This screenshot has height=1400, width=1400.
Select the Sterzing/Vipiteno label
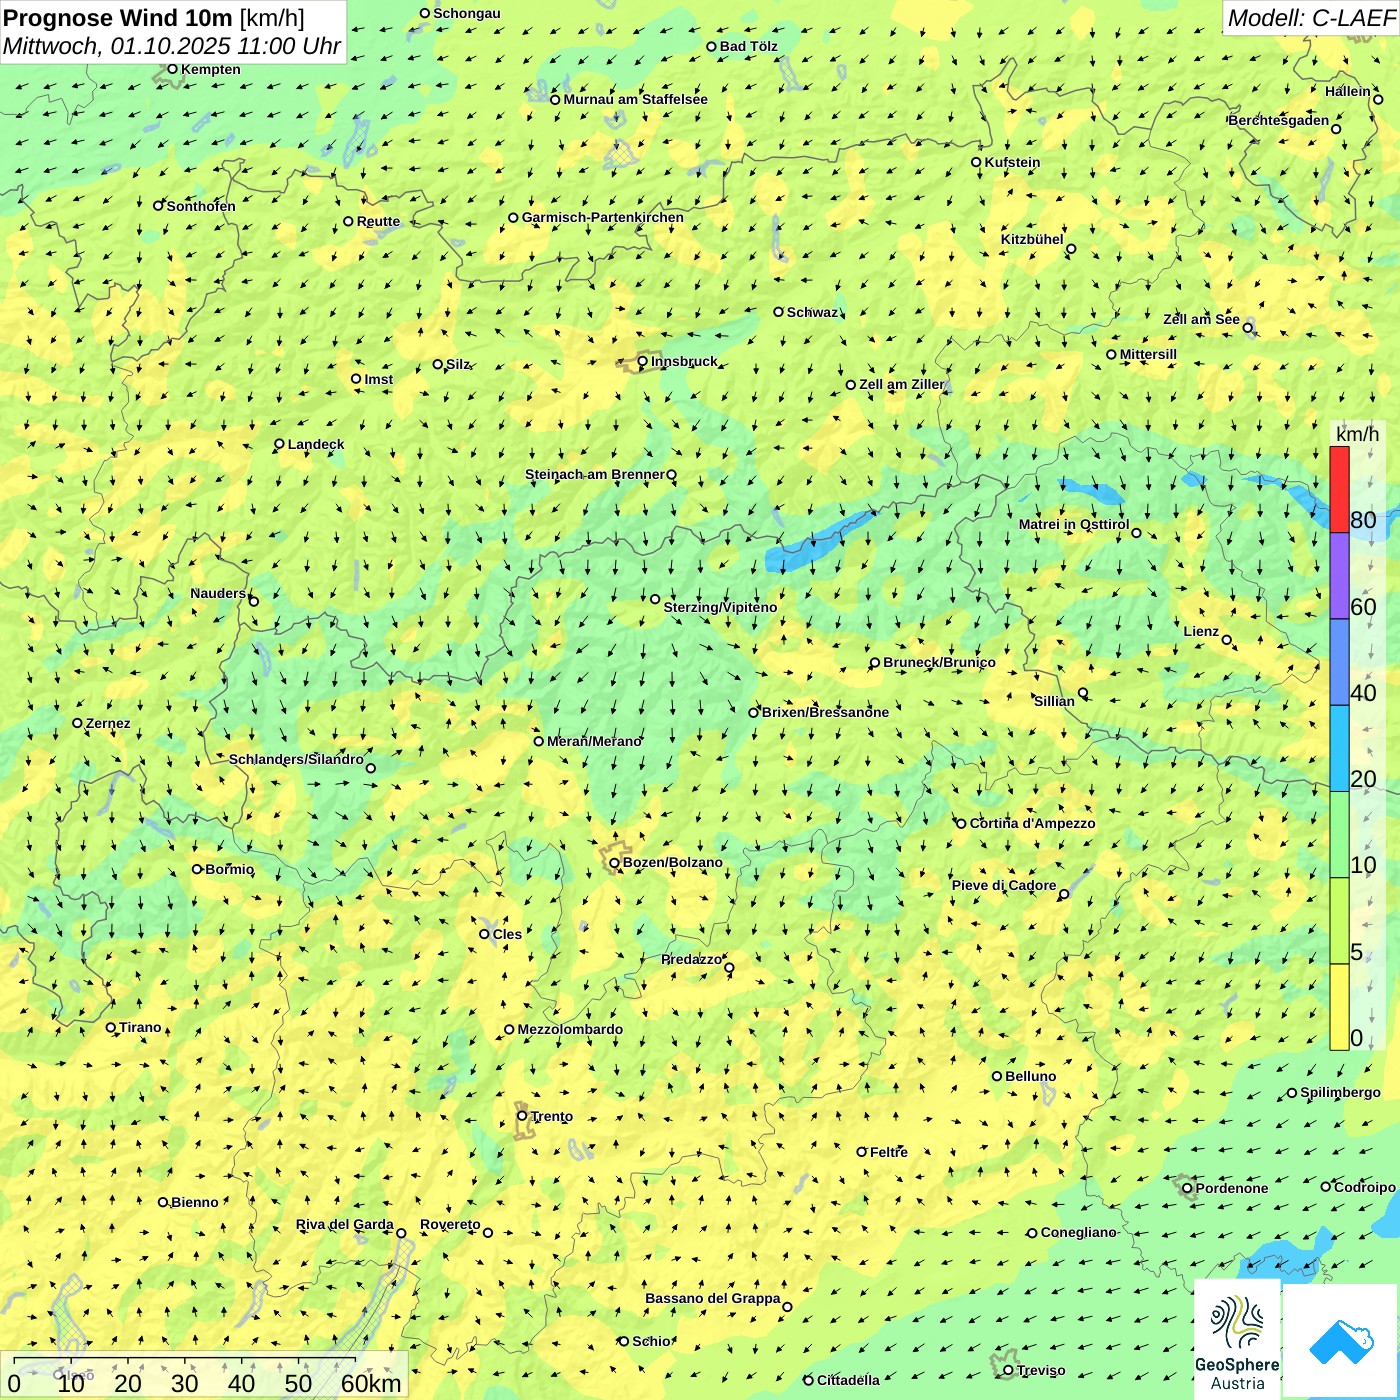[720, 607]
